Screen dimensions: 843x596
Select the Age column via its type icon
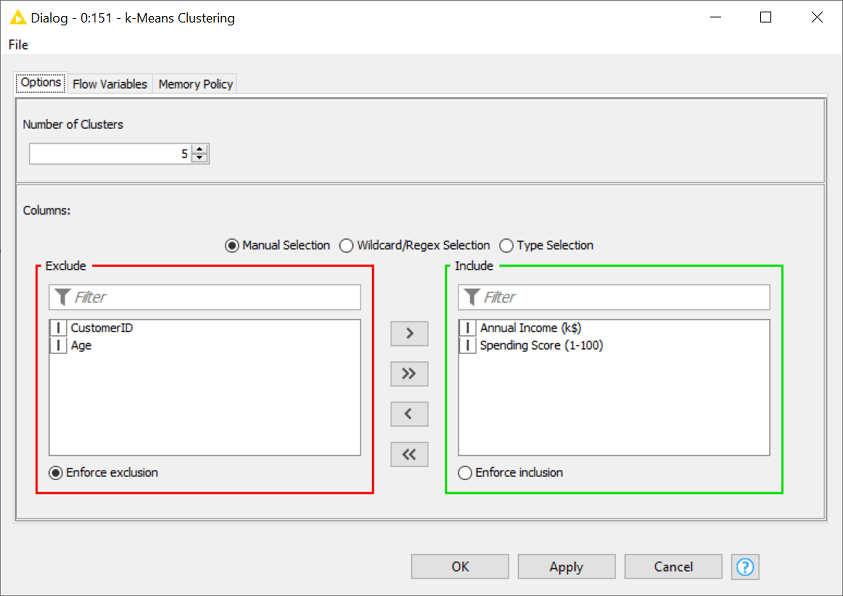point(60,345)
